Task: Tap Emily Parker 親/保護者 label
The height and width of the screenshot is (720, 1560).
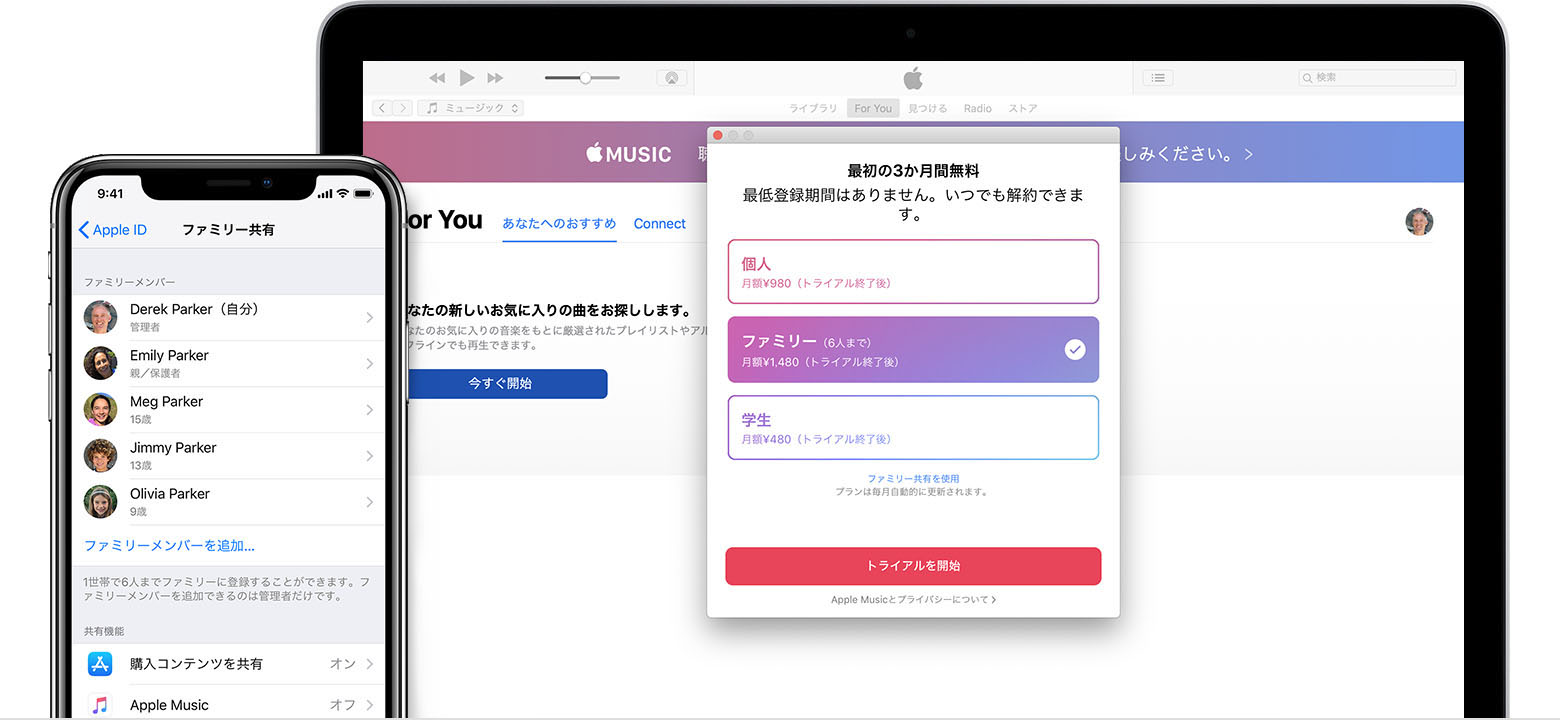Action: click(155, 374)
